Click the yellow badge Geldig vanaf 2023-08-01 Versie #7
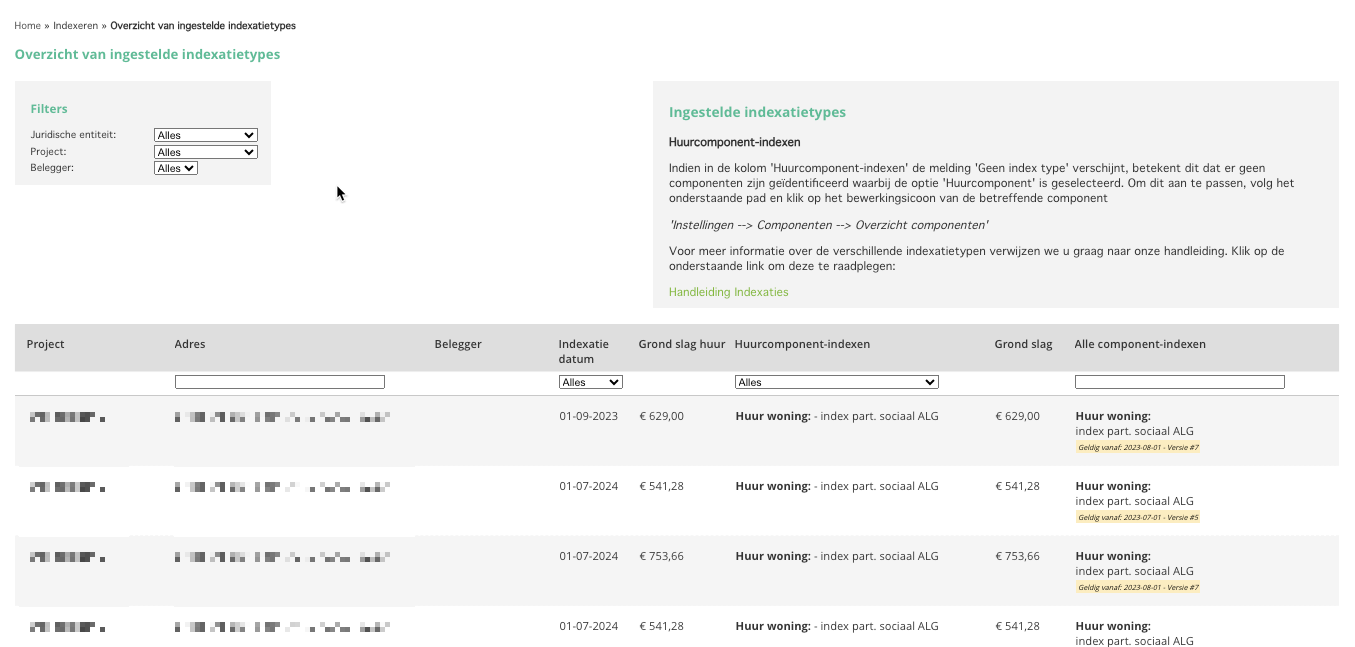Screen dimensions: 1355x647 coord(1138,447)
